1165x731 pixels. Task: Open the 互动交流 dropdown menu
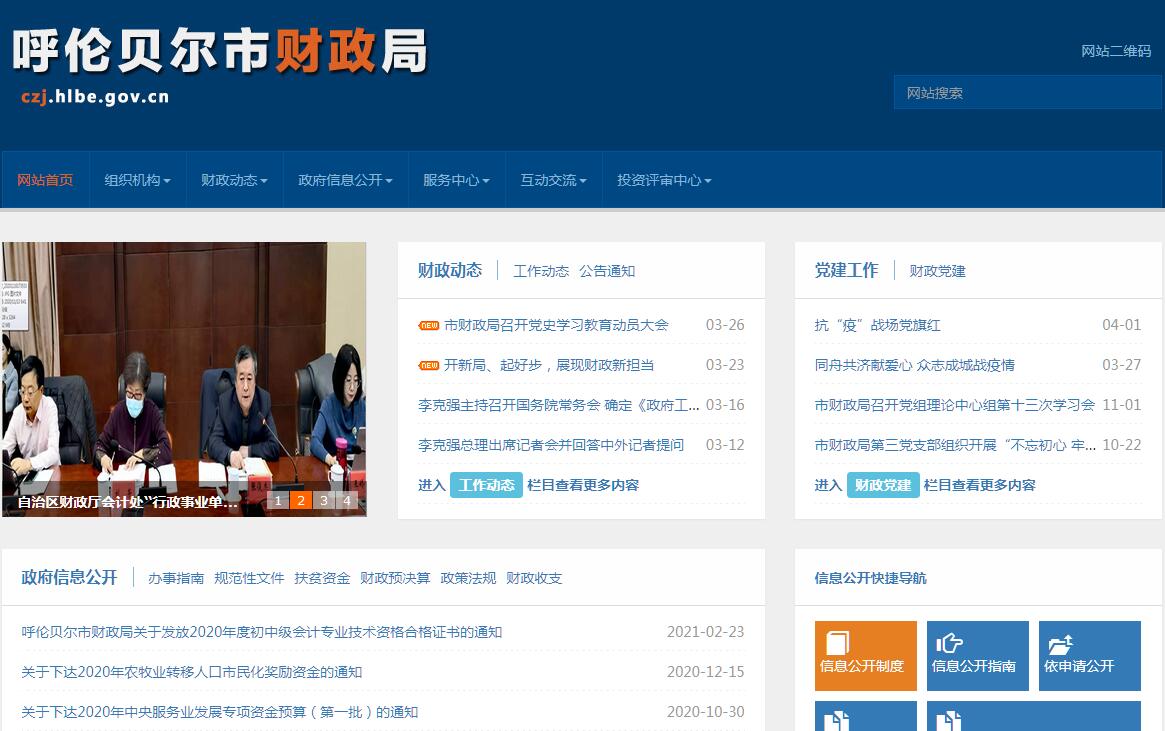pos(553,180)
